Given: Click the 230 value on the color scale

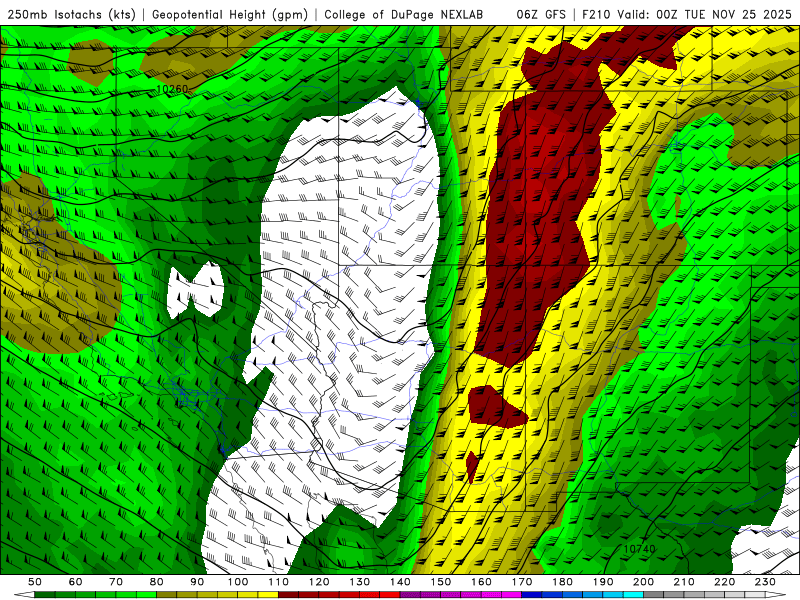Looking at the screenshot, I should [x=765, y=582].
